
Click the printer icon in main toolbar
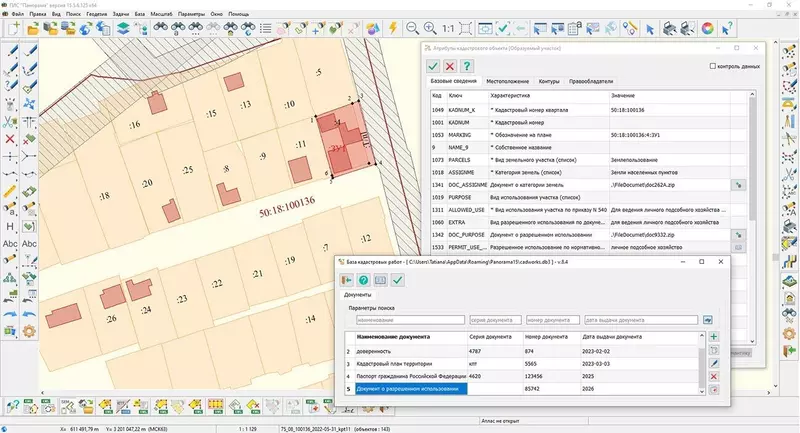point(669,29)
